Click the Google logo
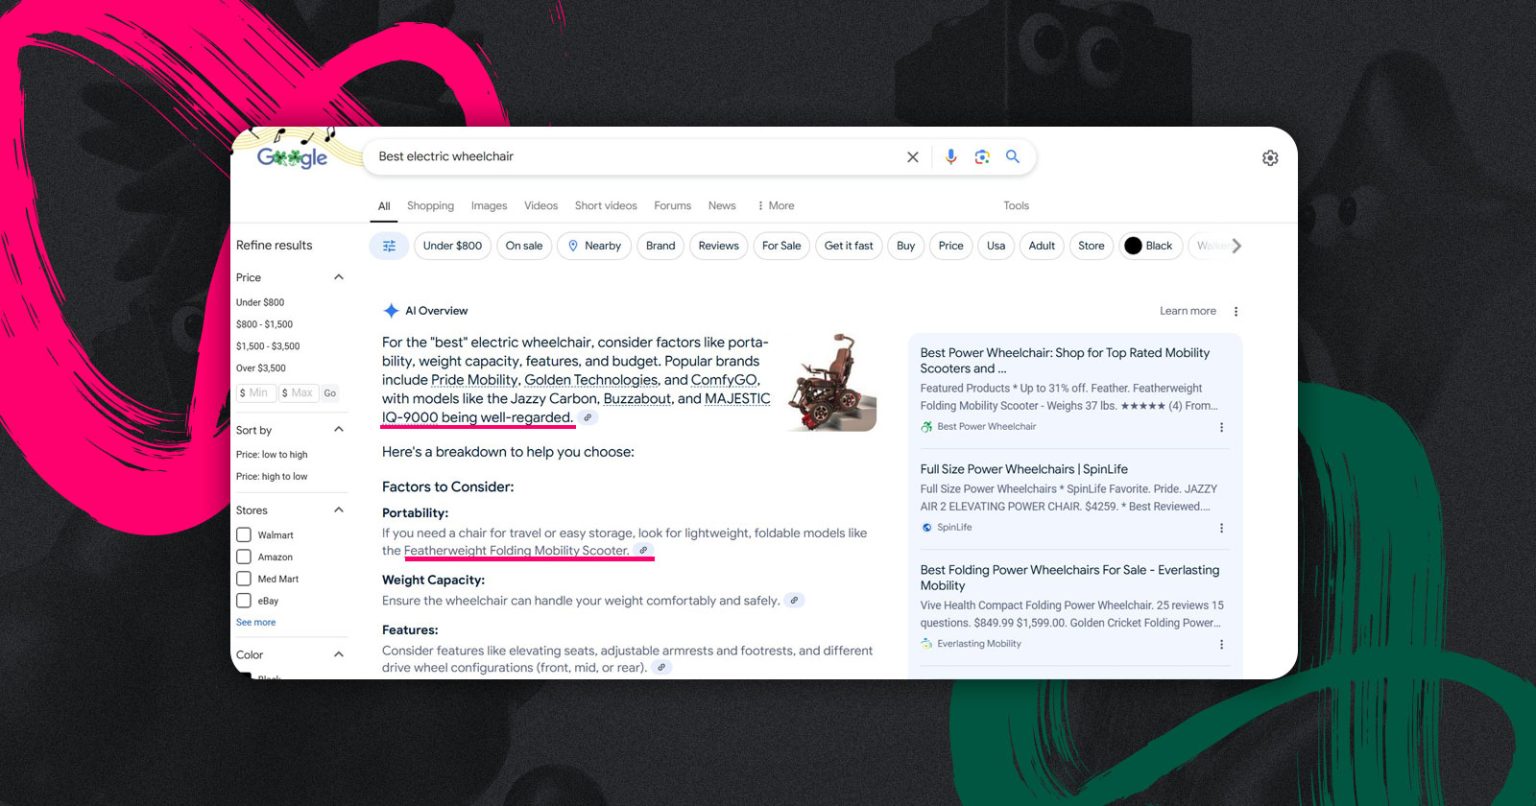 click(x=292, y=157)
